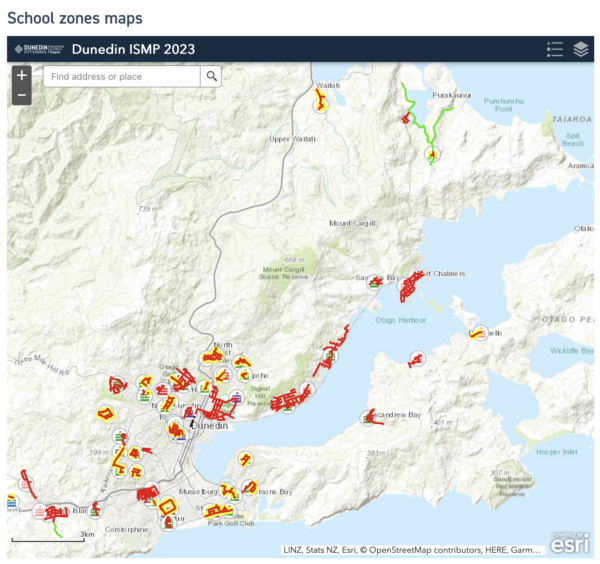The width and height of the screenshot is (600, 564).
Task: Zoom in on the map
Action: point(23,76)
